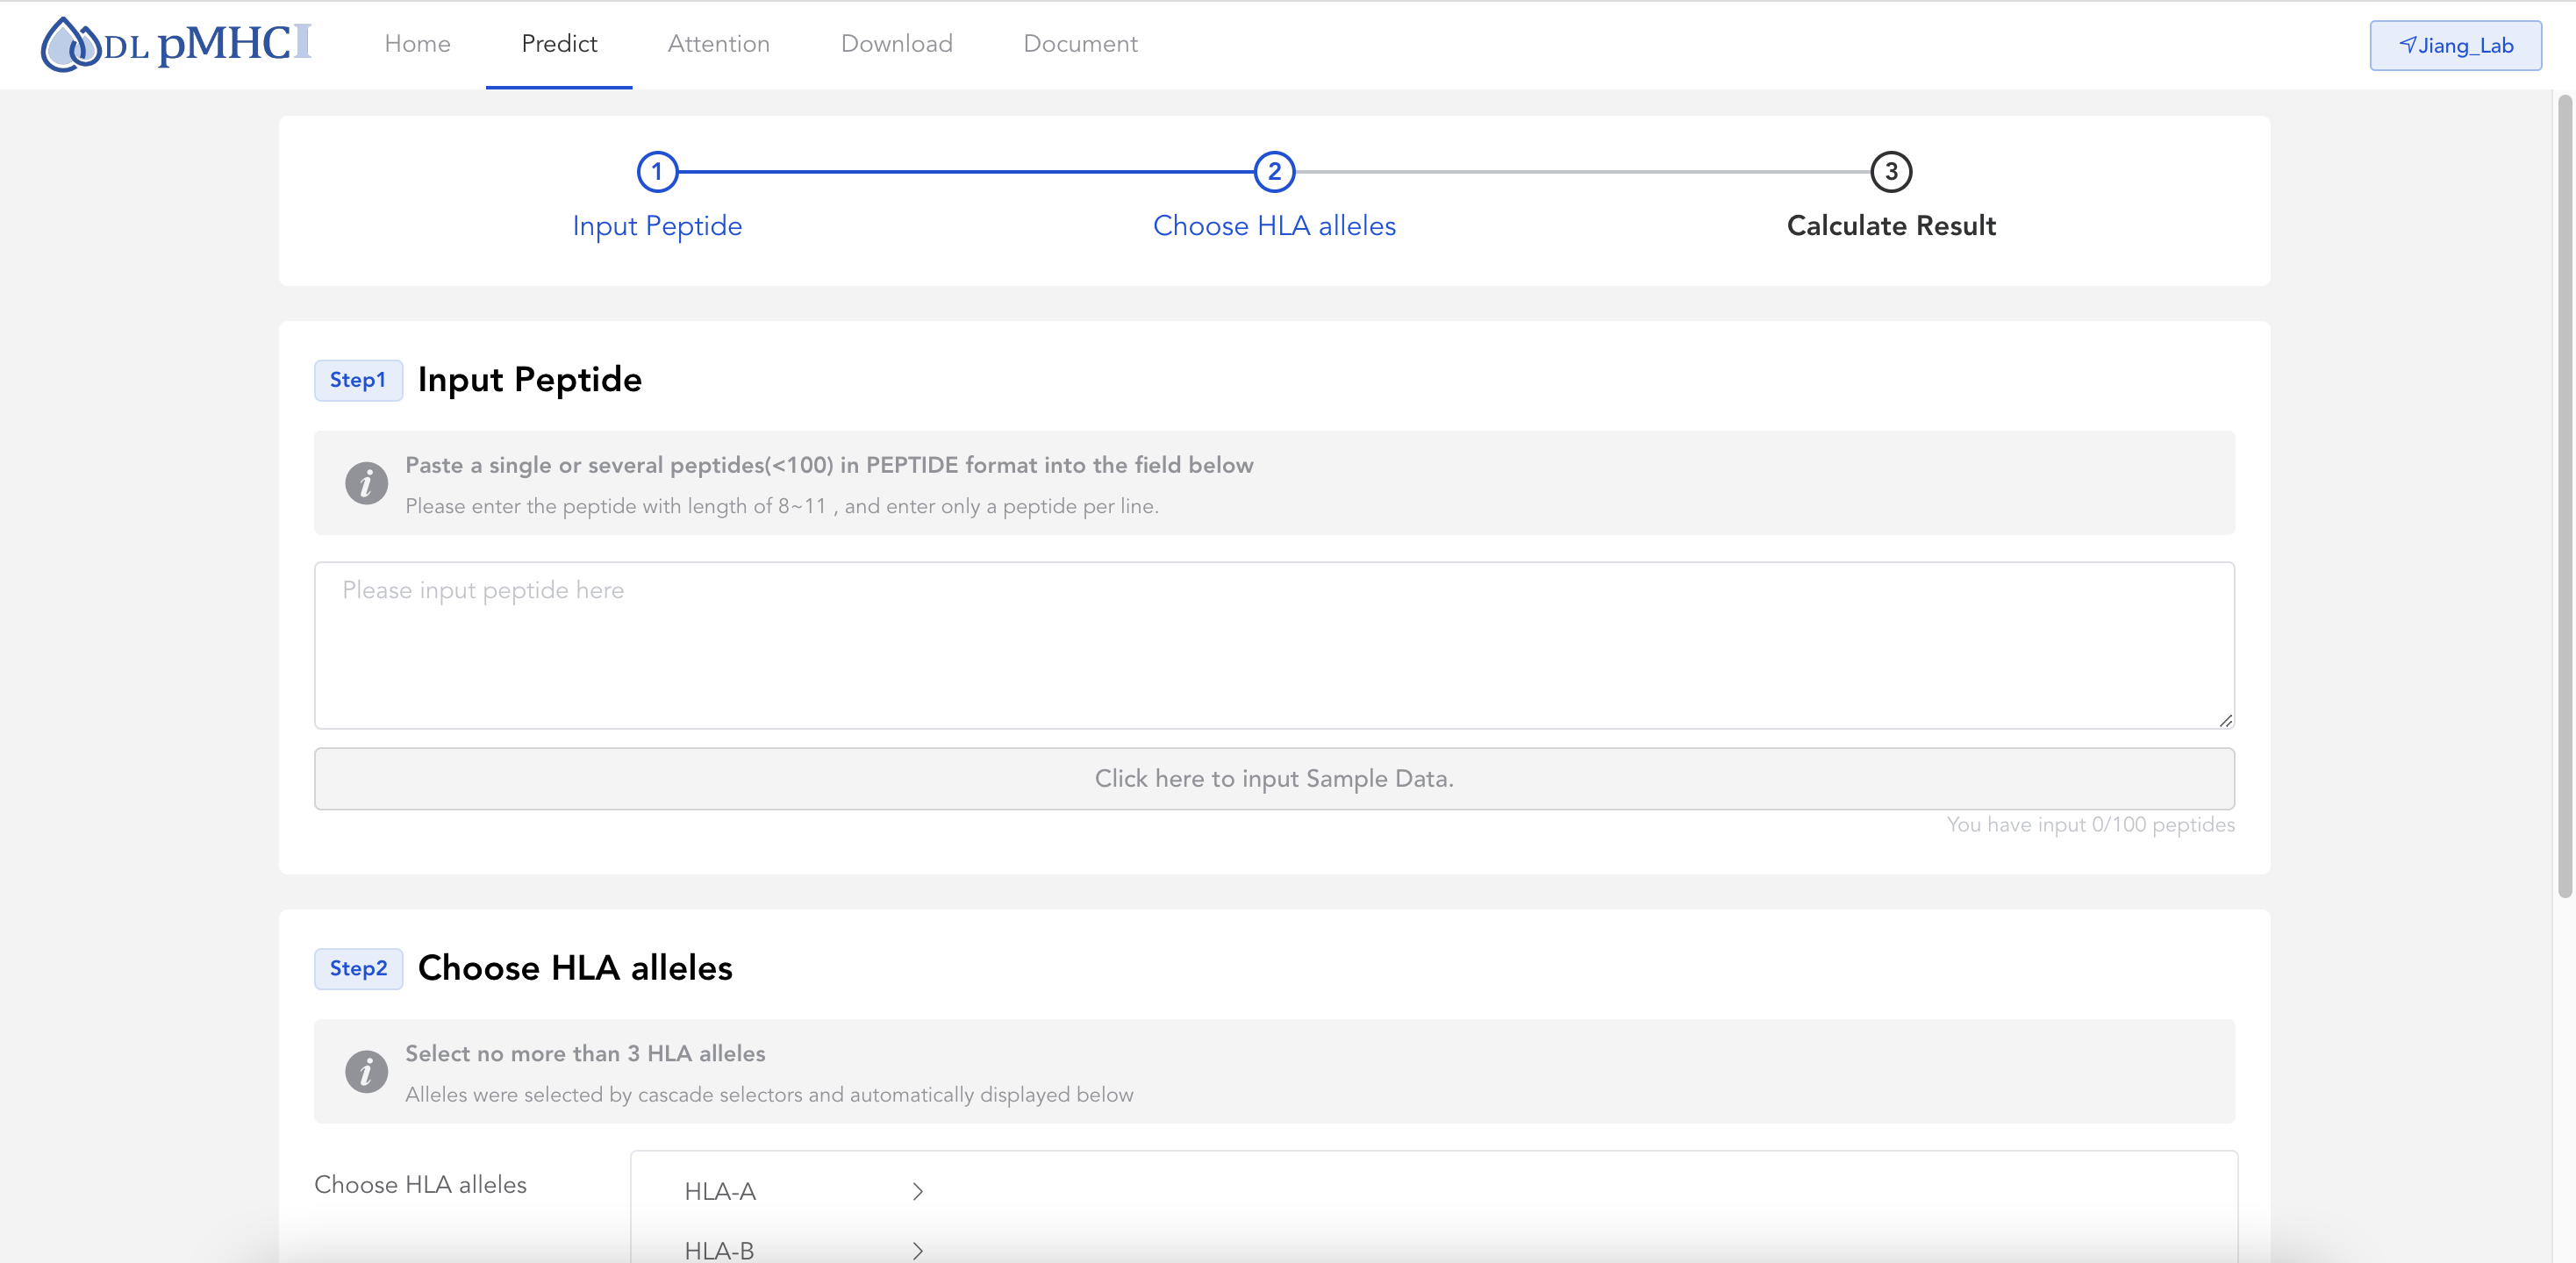Click 'Select no more than 3 HLA alleles' text
Viewport: 2576px width, 1263px height.
pyautogui.click(x=585, y=1054)
